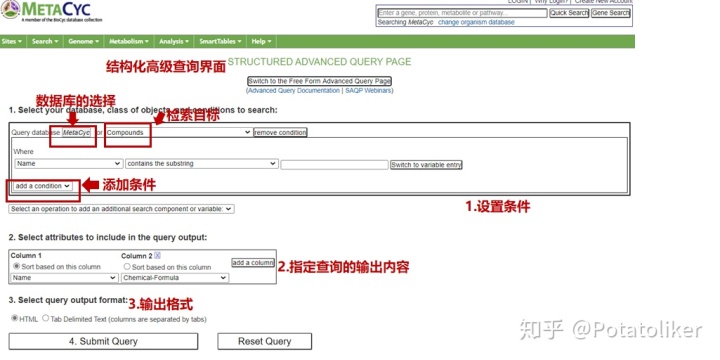This screenshot has width=720, height=360.
Task: Open Column 1 Name dropdown
Action: [x=64, y=278]
